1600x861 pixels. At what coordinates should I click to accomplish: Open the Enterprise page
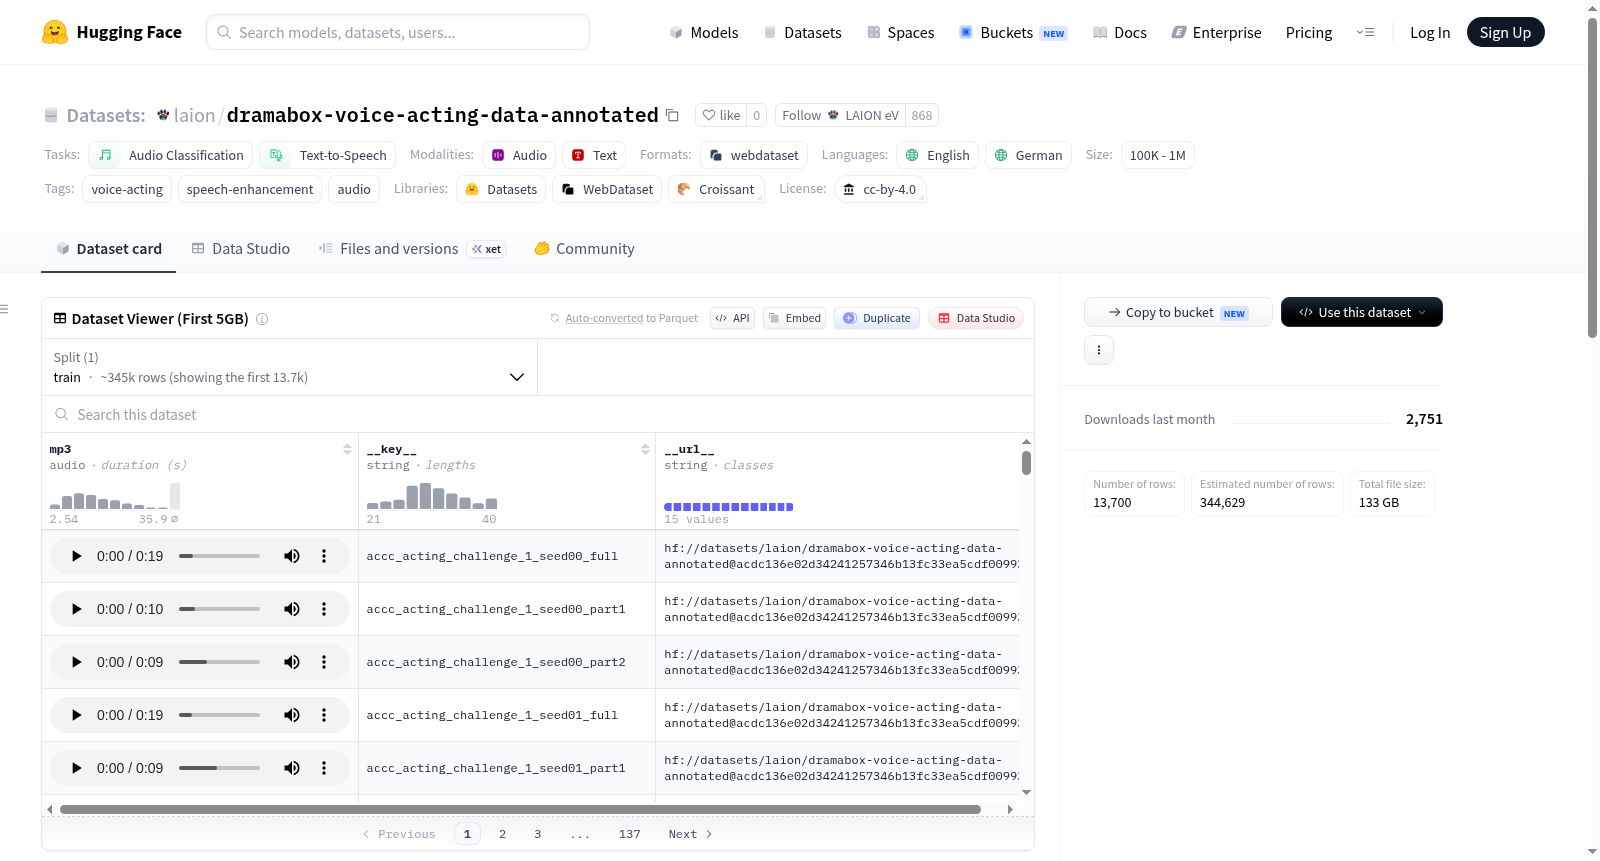click(1216, 32)
